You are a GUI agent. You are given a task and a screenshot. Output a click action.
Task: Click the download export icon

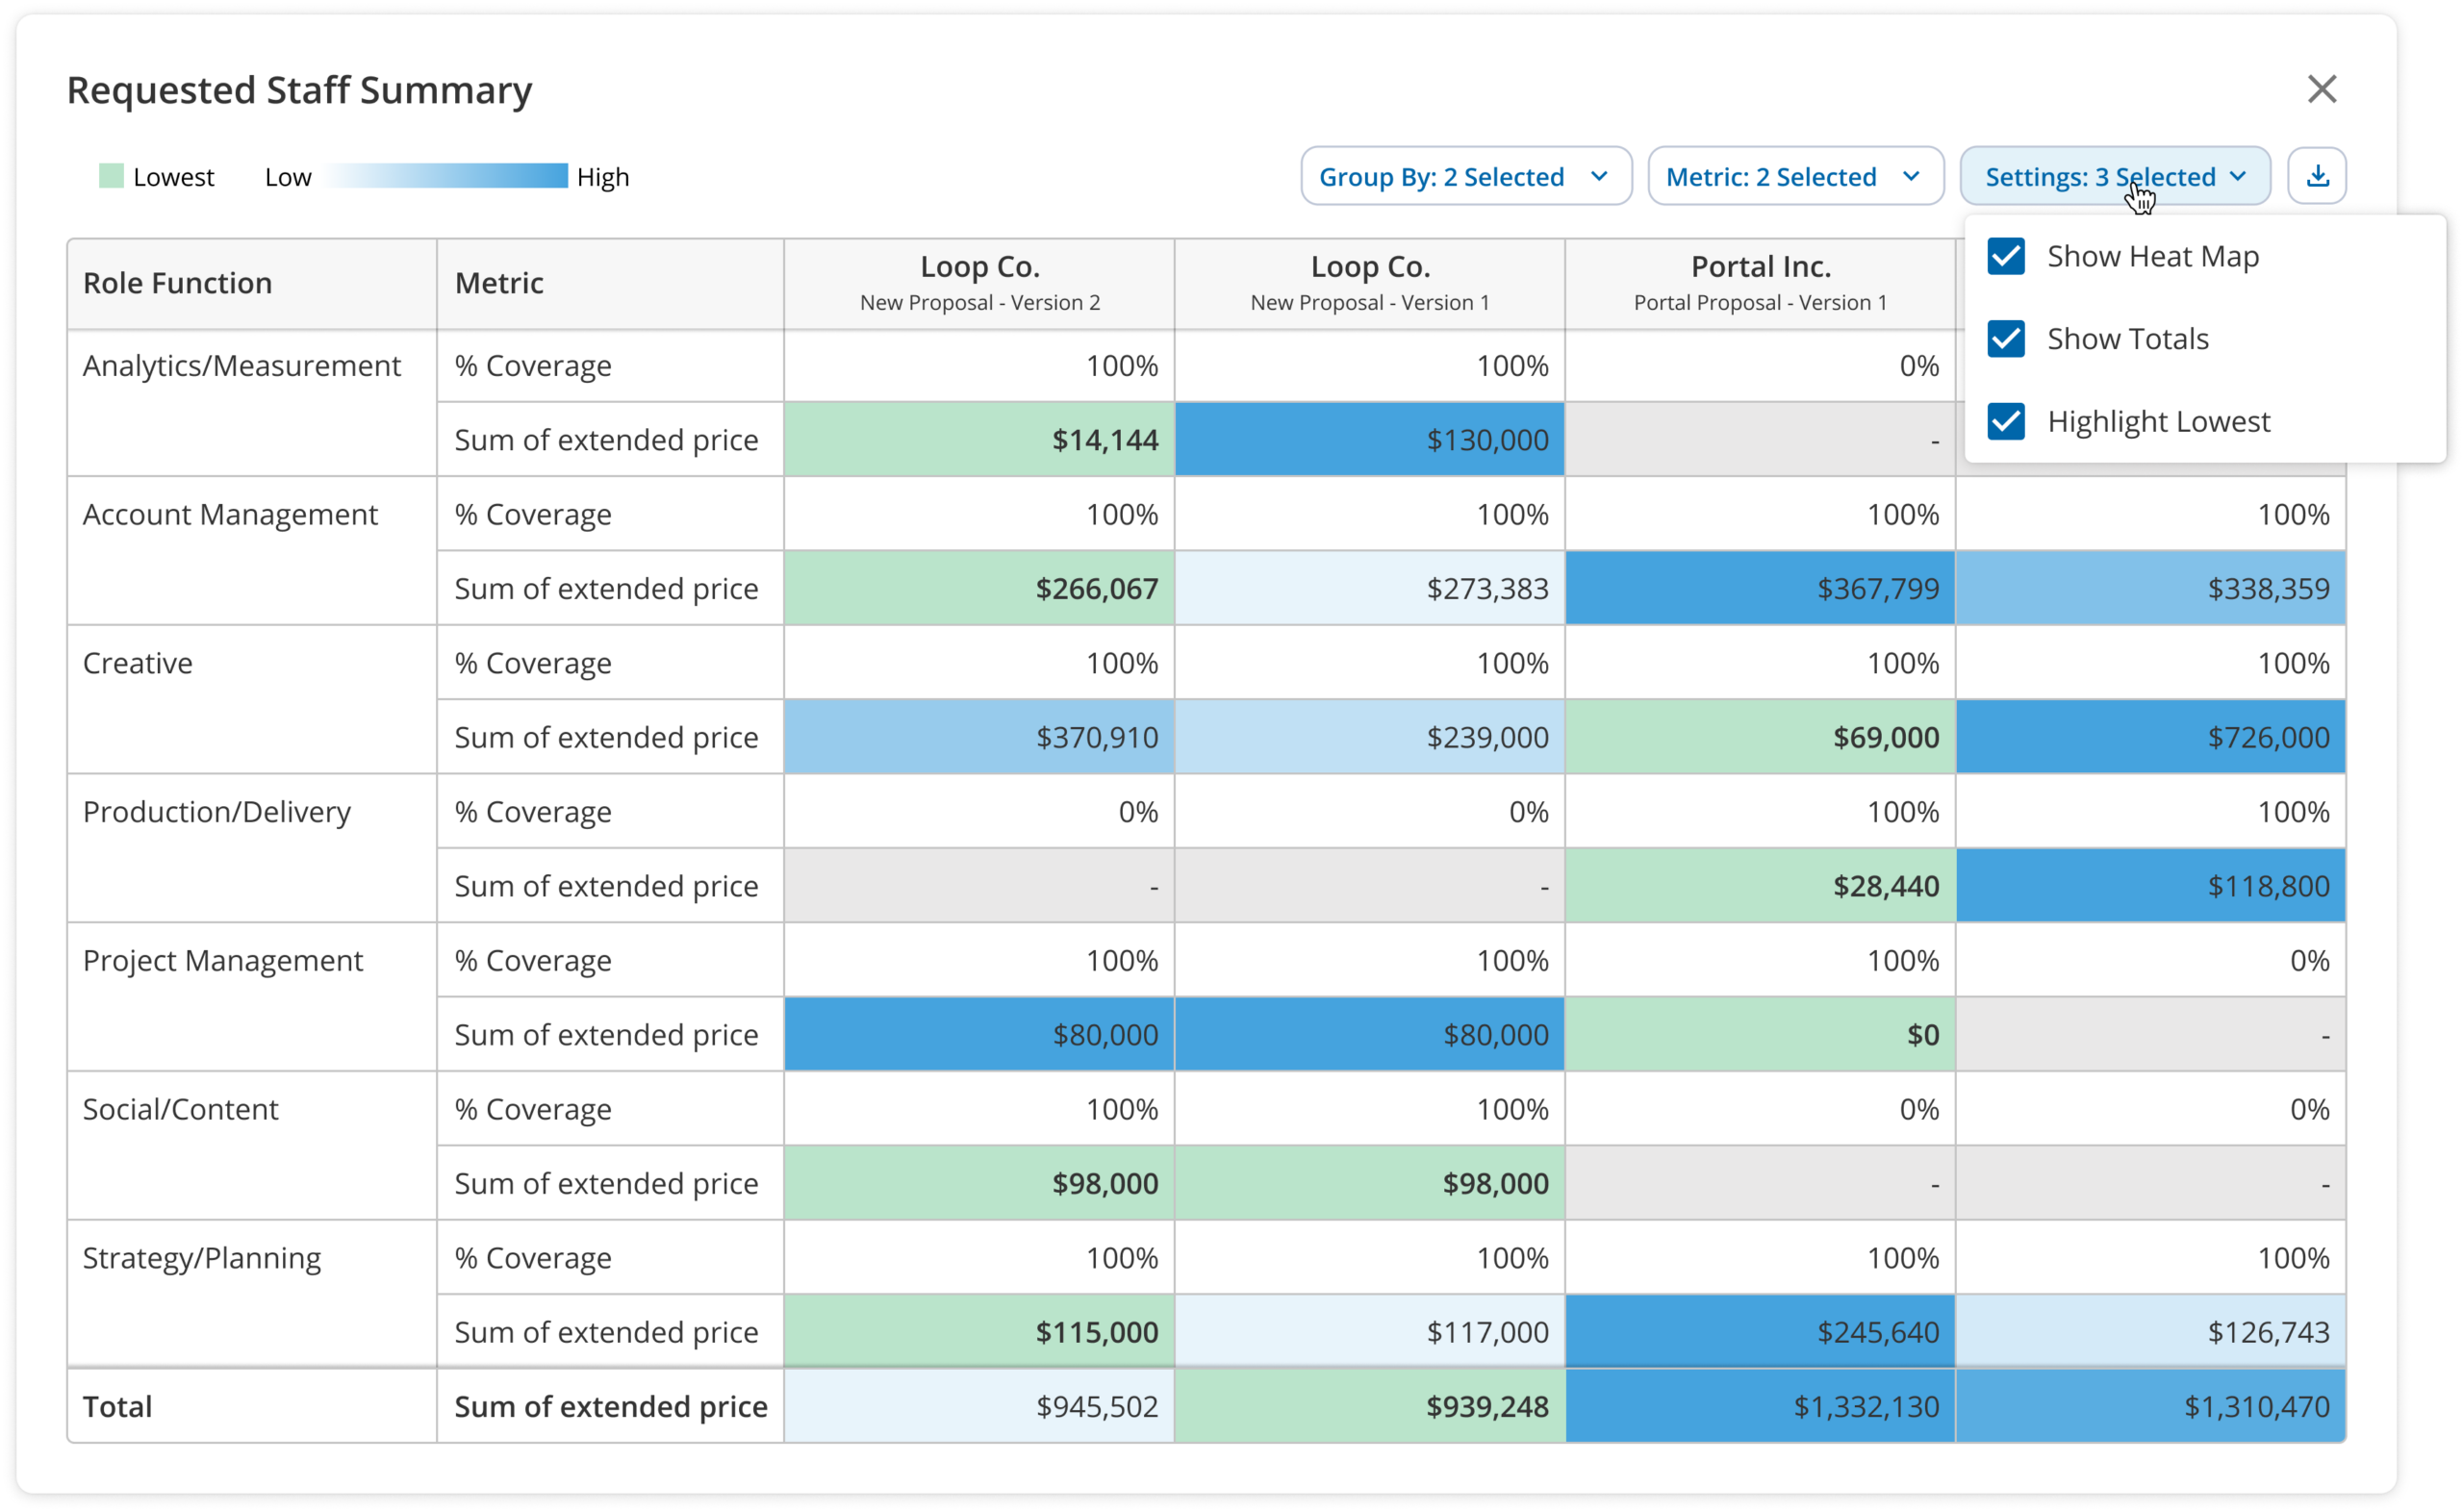2317,176
